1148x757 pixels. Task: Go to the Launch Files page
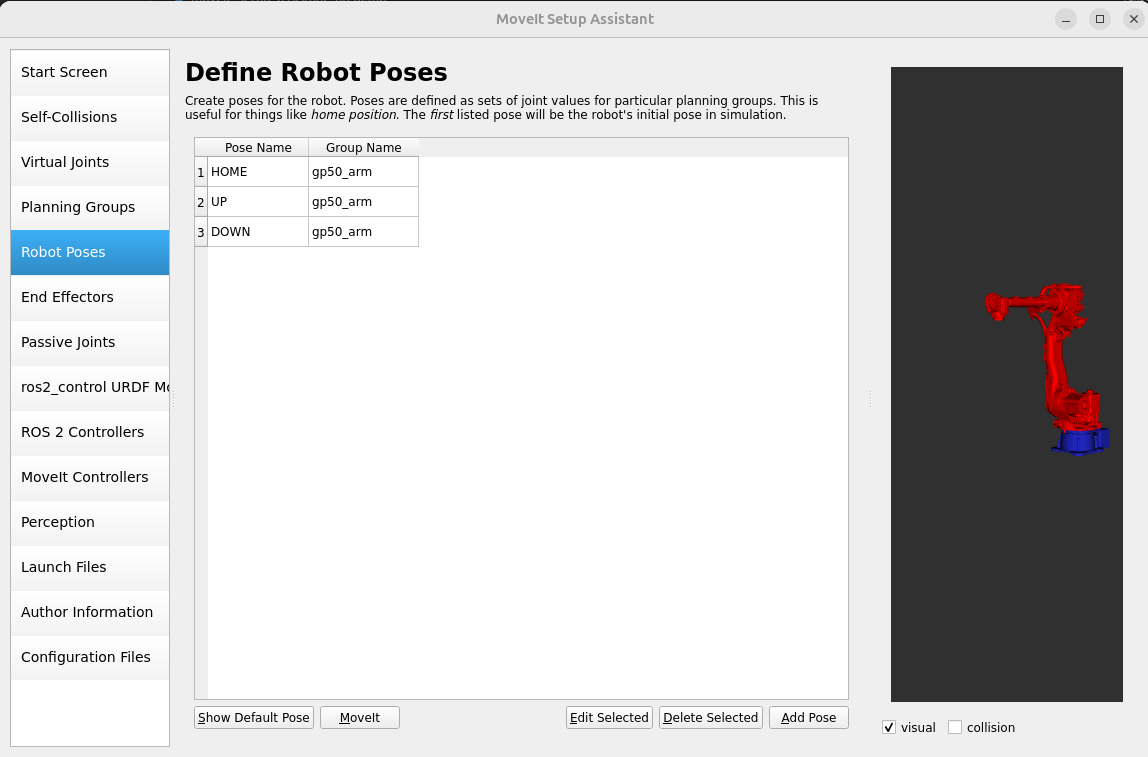pyautogui.click(x=90, y=567)
